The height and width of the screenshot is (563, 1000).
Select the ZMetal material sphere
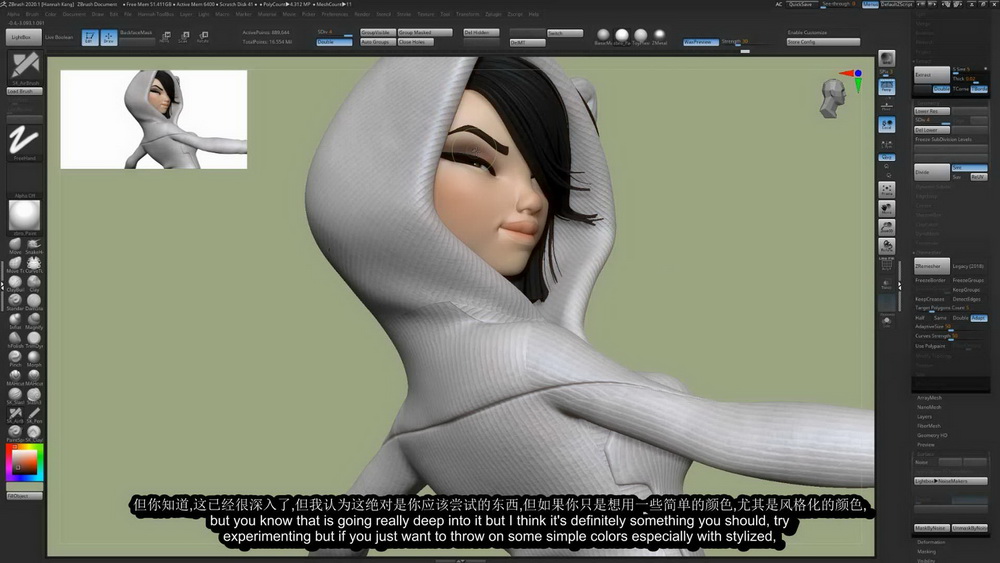click(659, 36)
